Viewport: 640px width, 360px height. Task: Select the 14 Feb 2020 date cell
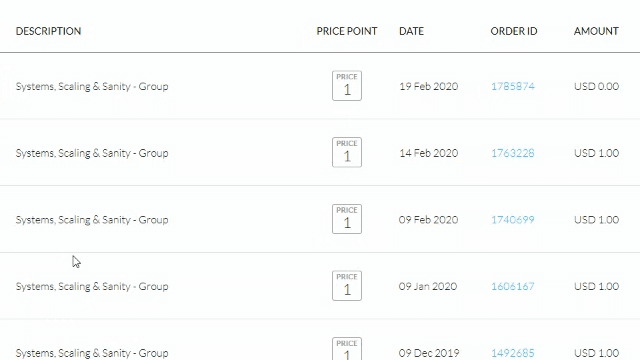pyautogui.click(x=429, y=153)
